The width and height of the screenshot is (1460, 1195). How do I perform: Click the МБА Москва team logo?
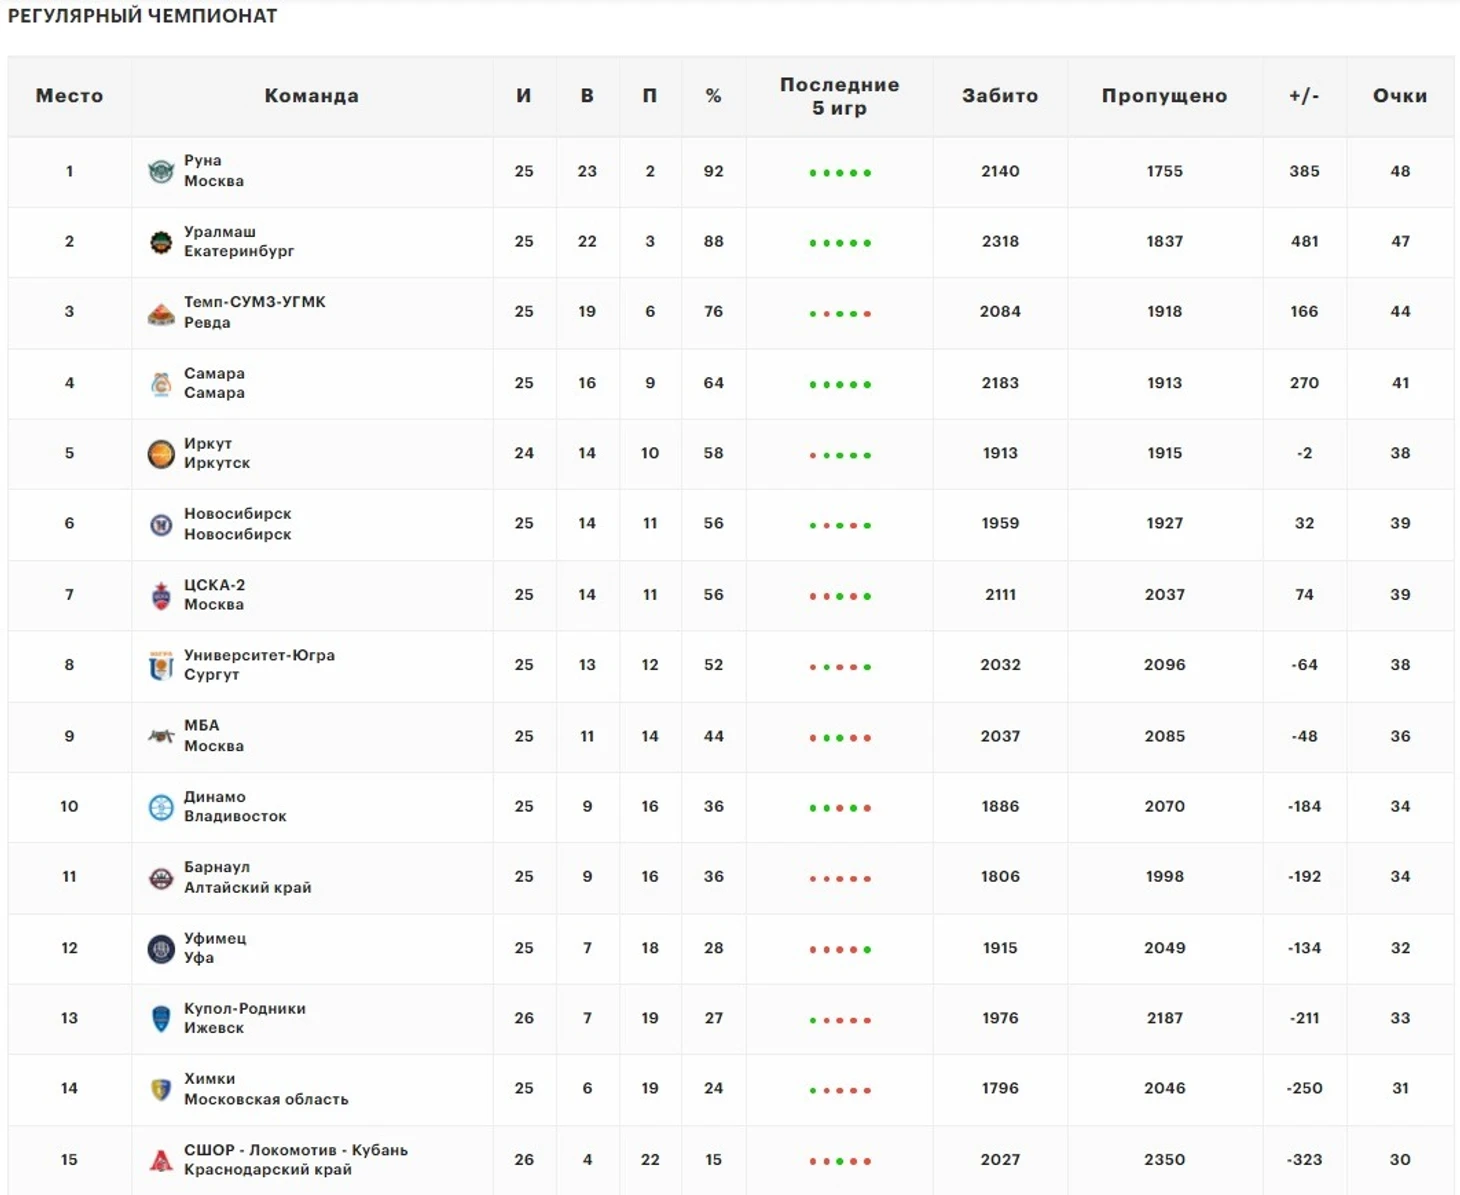point(161,736)
